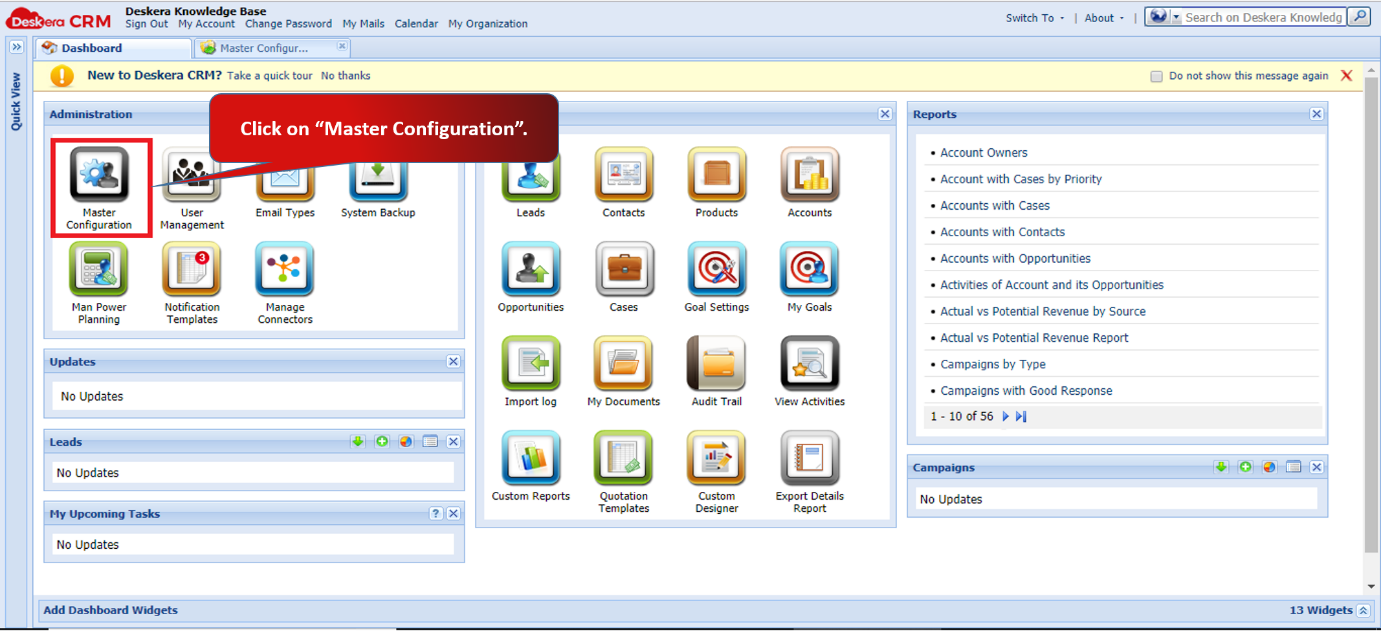This screenshot has height=631, width=1381.
Task: Open My Documents
Action: click(624, 365)
